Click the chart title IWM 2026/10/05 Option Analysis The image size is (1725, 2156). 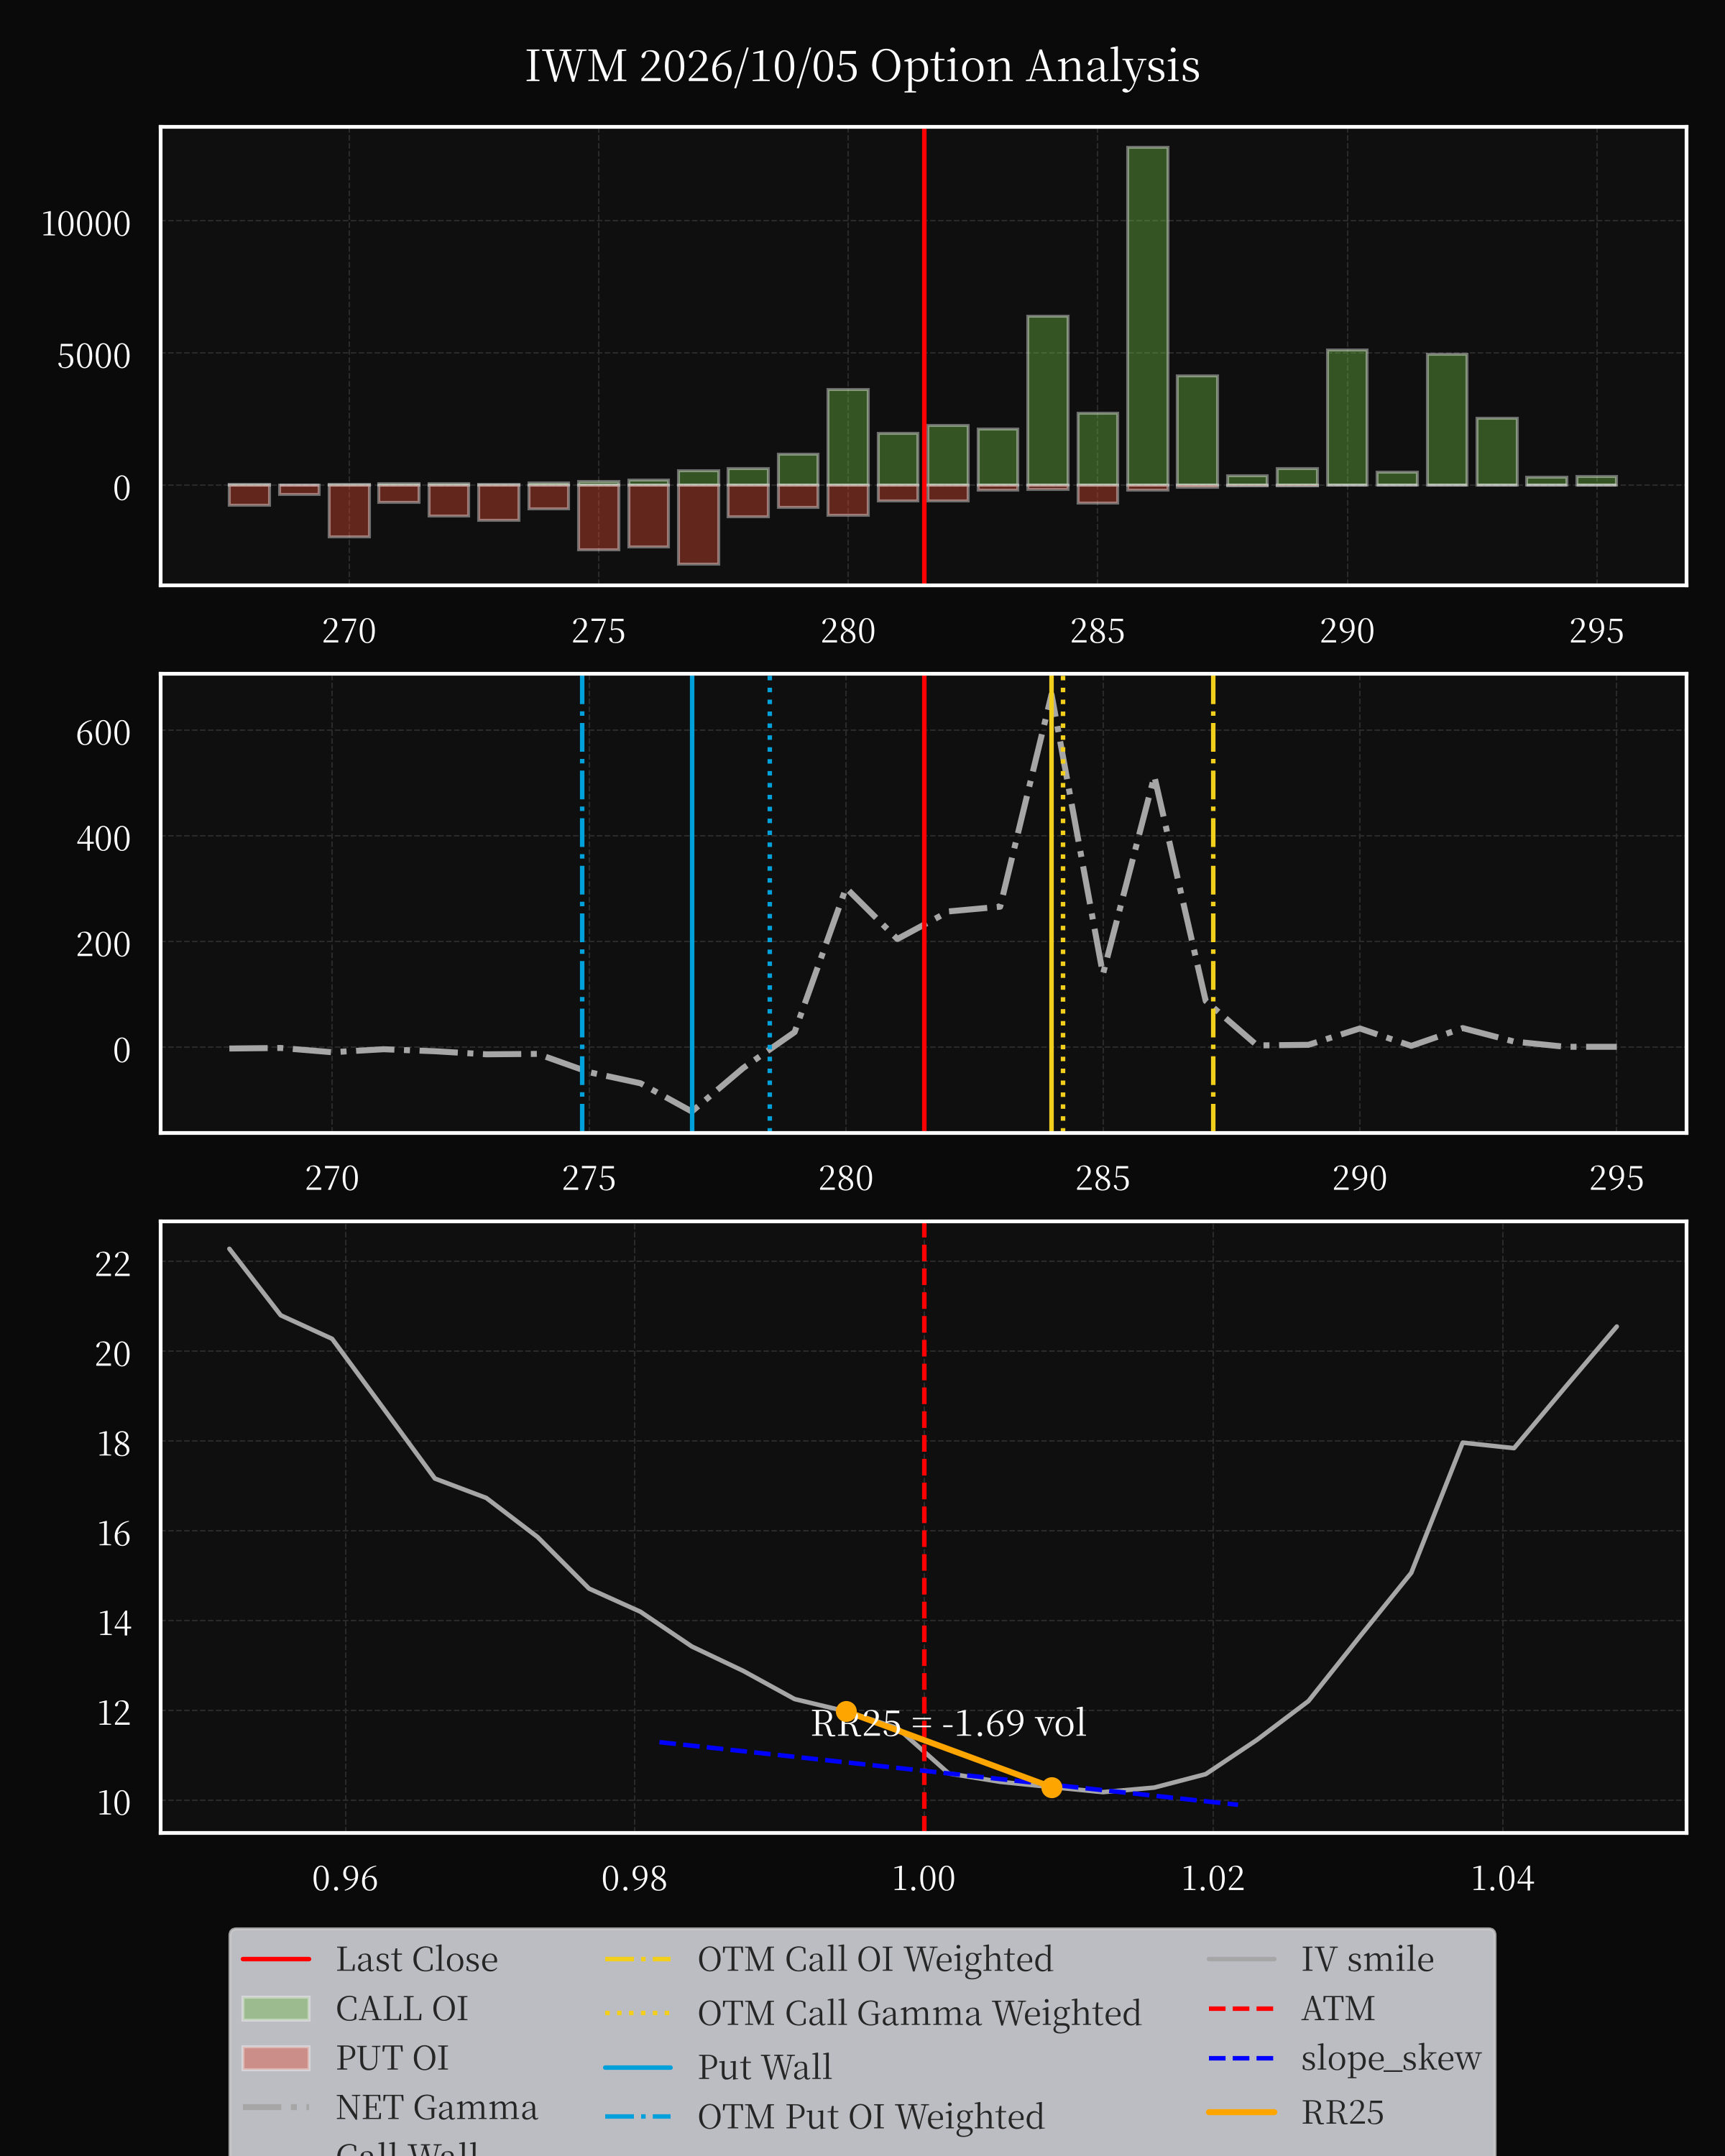[862, 66]
